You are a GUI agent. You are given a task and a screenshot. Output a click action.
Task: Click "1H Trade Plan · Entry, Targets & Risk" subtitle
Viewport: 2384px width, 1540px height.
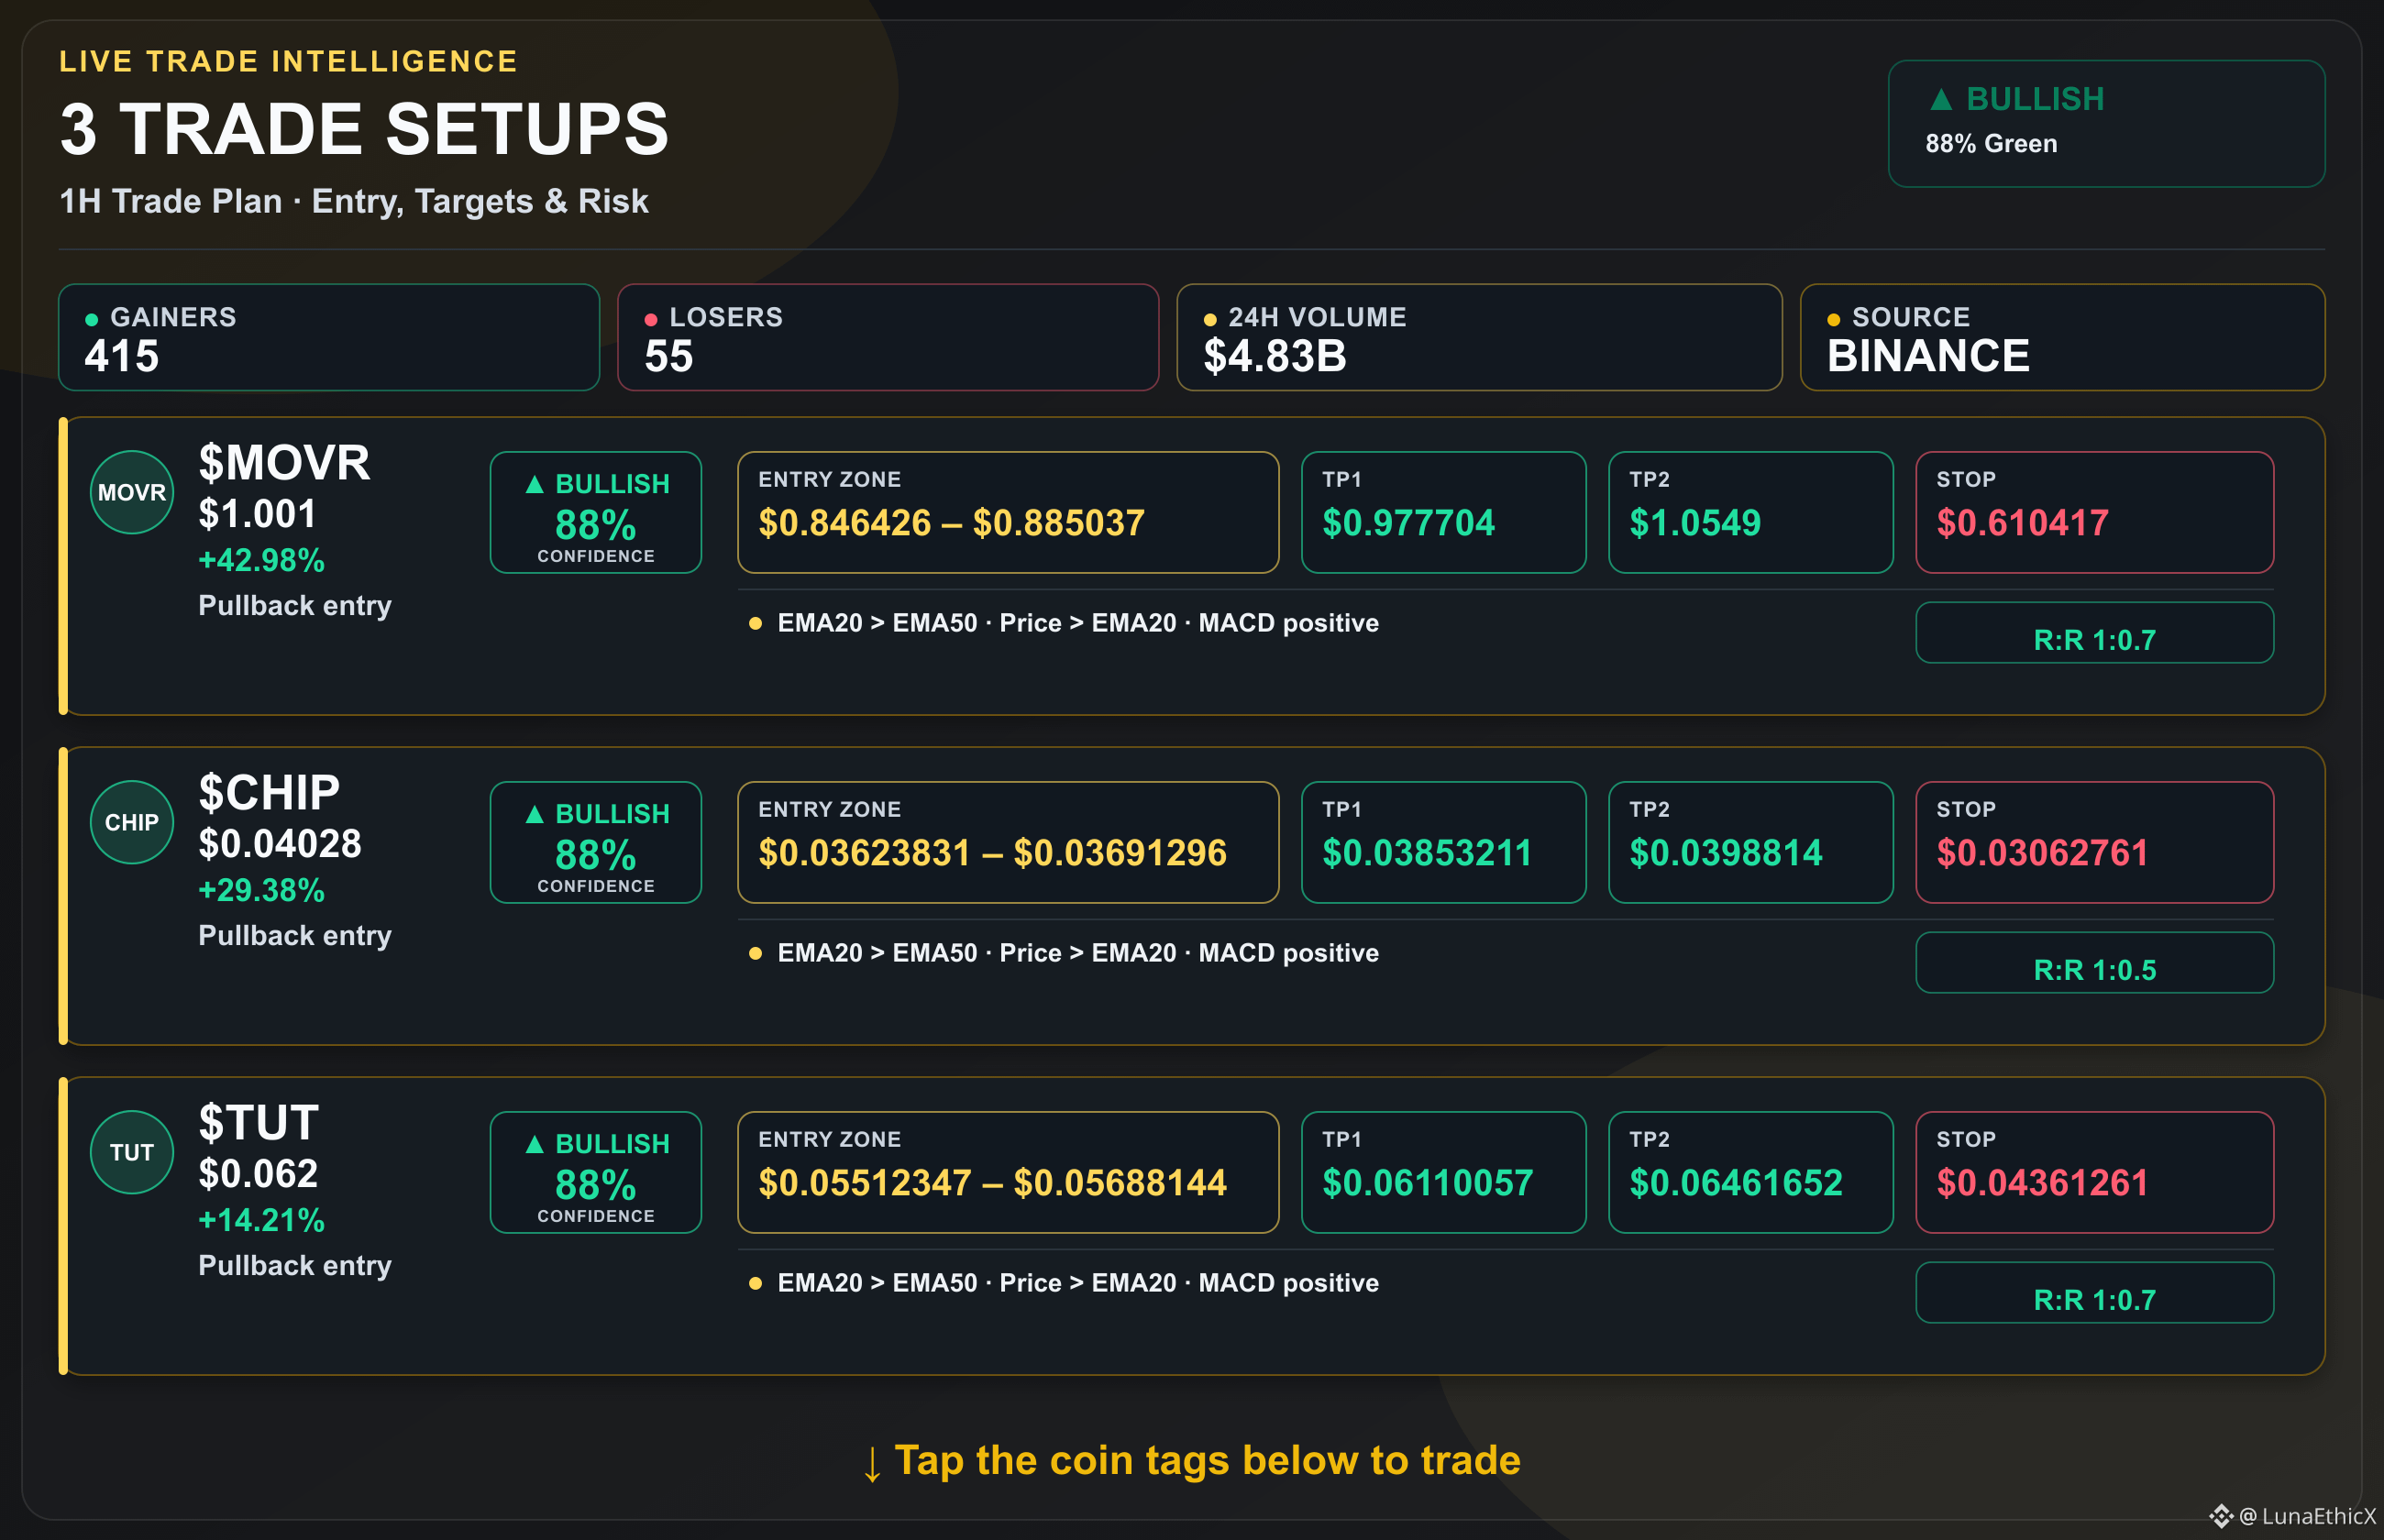coord(354,201)
